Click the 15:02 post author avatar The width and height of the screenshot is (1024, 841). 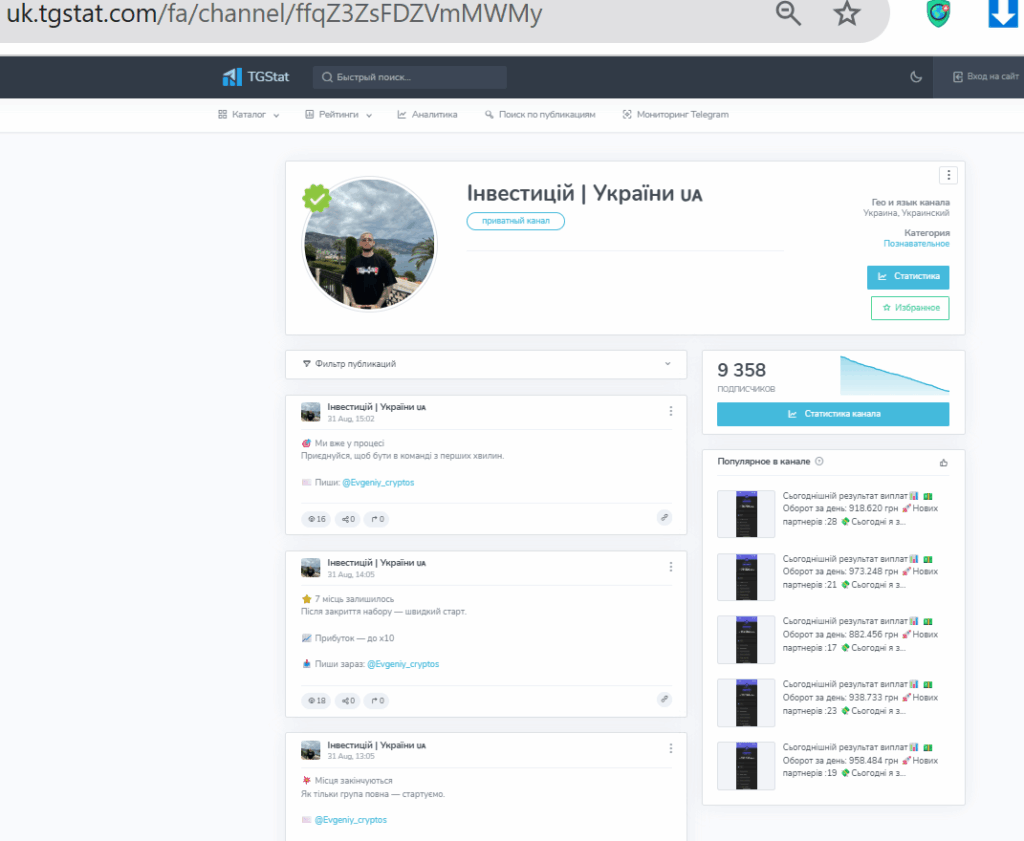click(311, 412)
